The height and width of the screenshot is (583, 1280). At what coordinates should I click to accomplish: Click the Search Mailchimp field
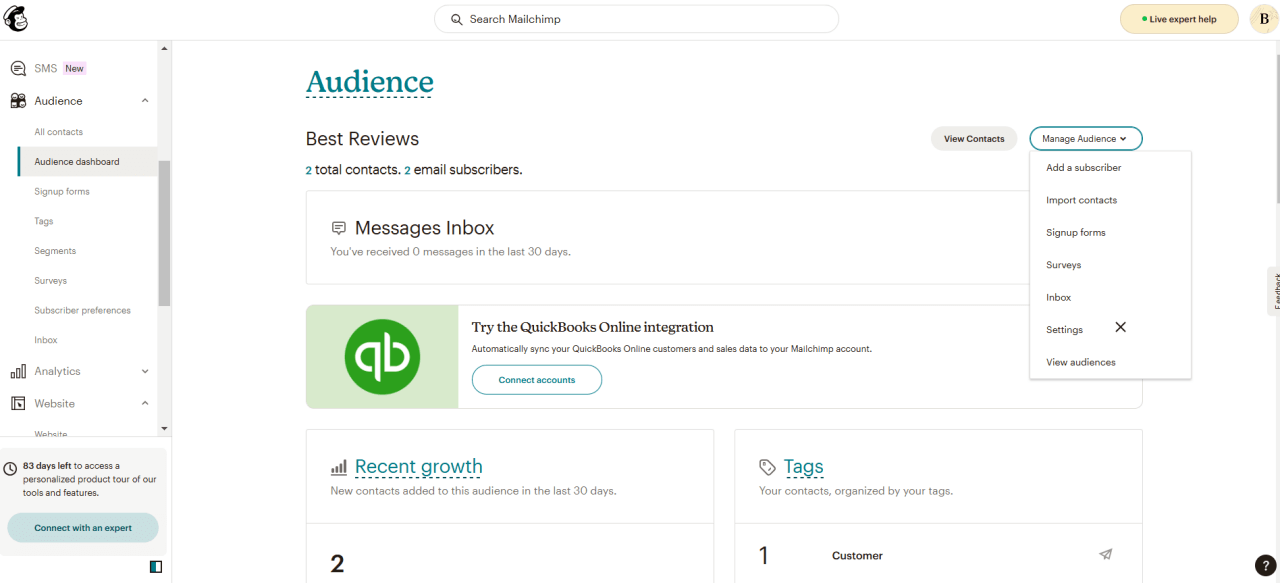pos(636,18)
